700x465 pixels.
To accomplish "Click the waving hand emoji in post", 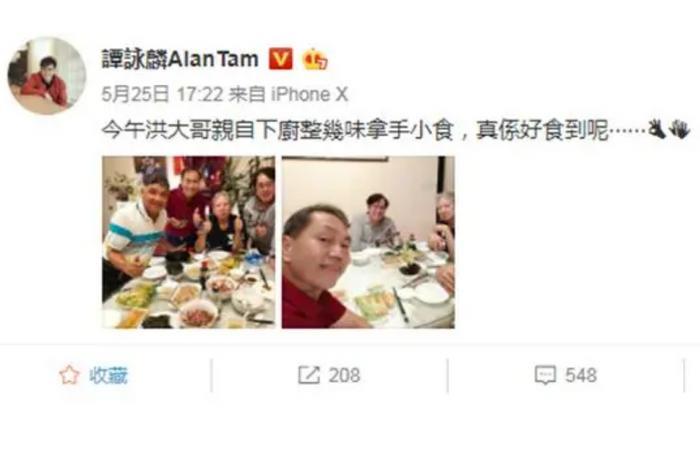I will 680,129.
